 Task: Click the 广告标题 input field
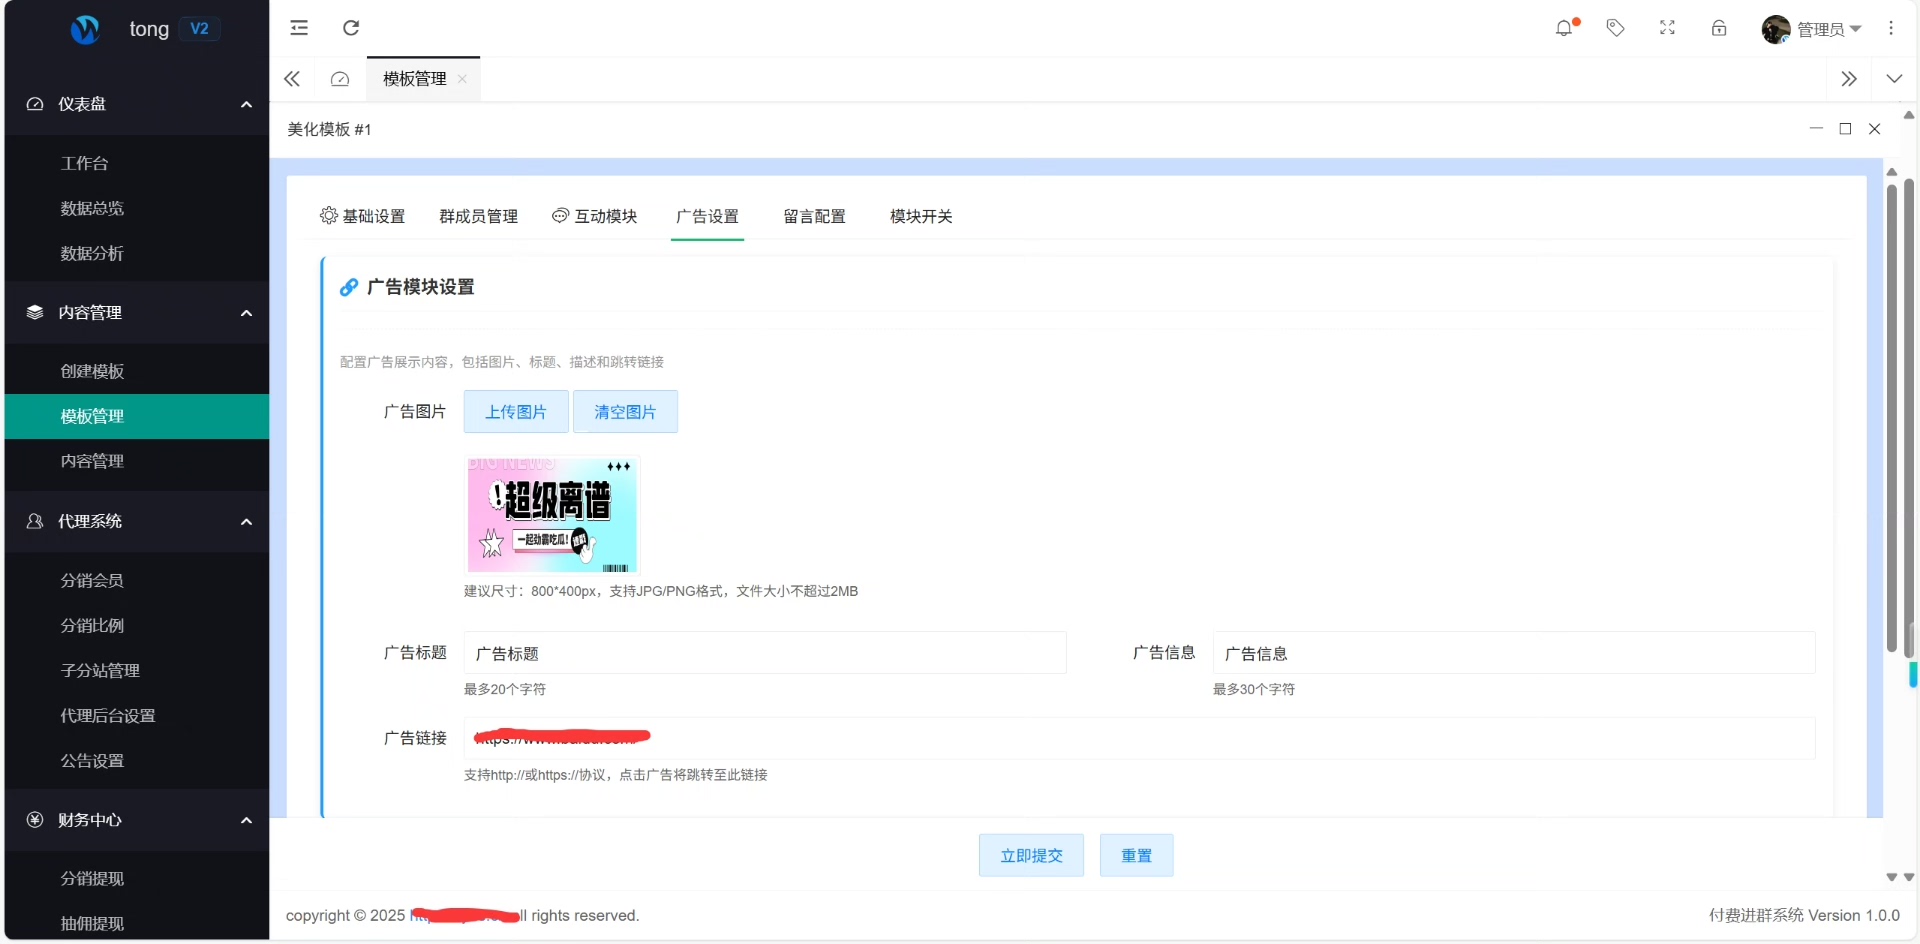point(765,653)
